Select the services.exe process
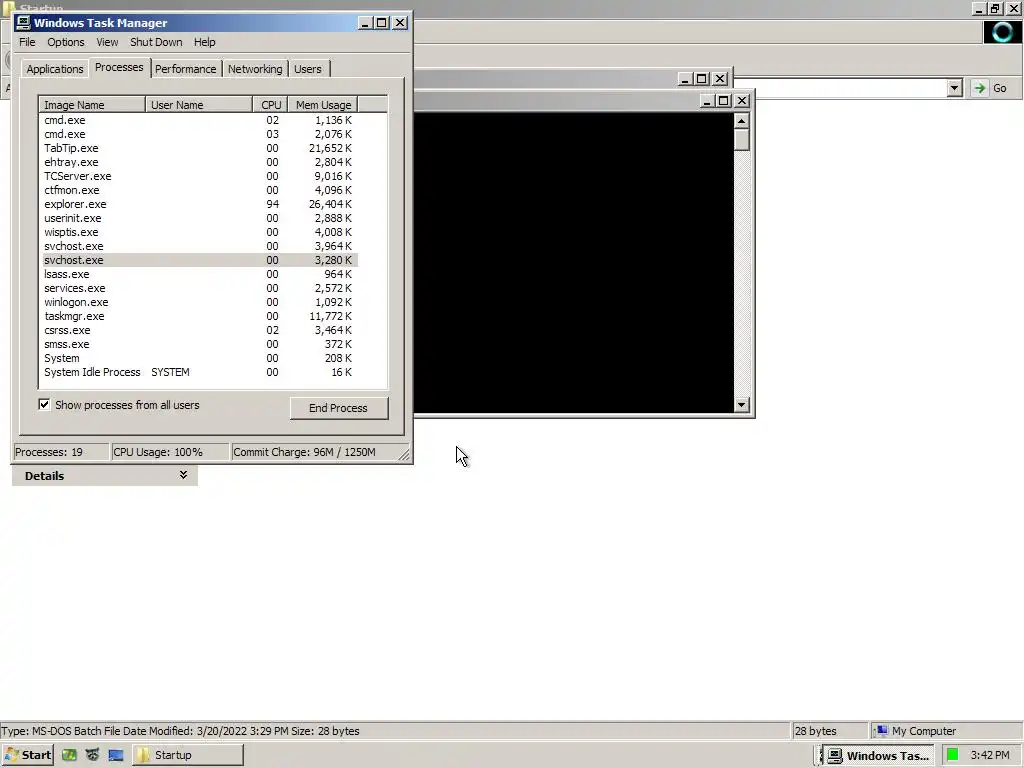This screenshot has width=1024, height=768. (x=200, y=288)
